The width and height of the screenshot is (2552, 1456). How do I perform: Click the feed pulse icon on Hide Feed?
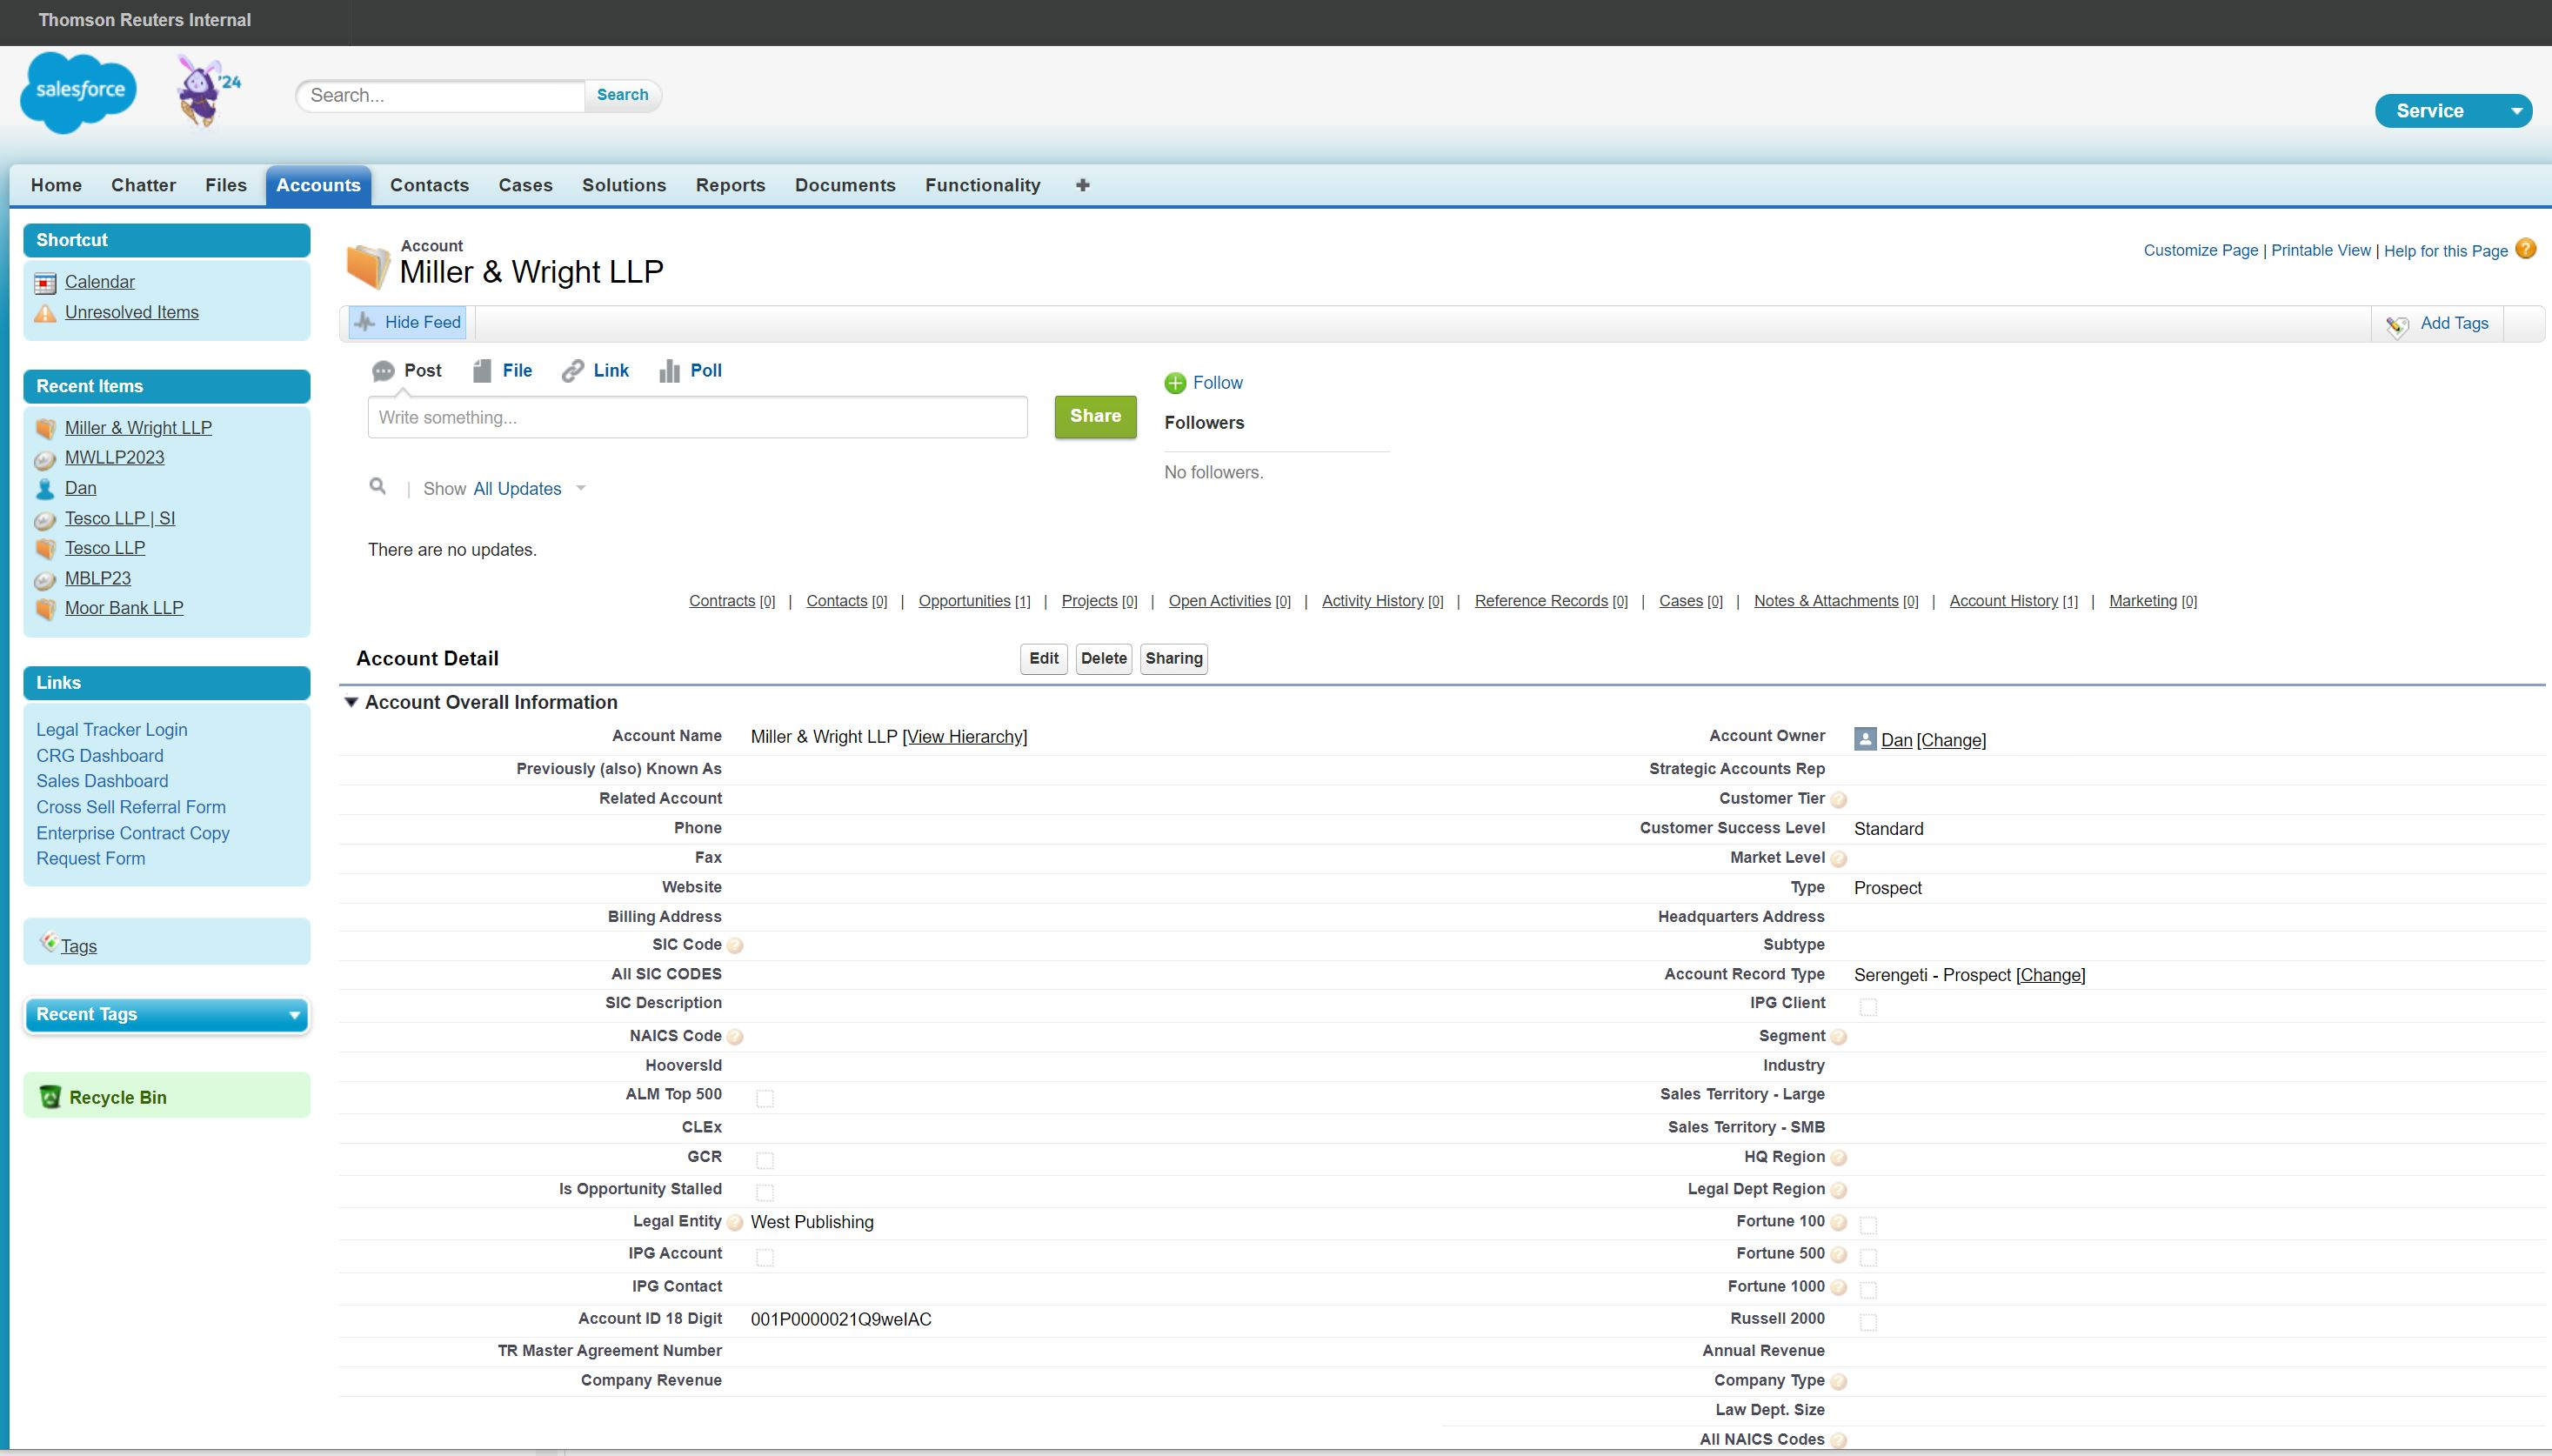365,322
